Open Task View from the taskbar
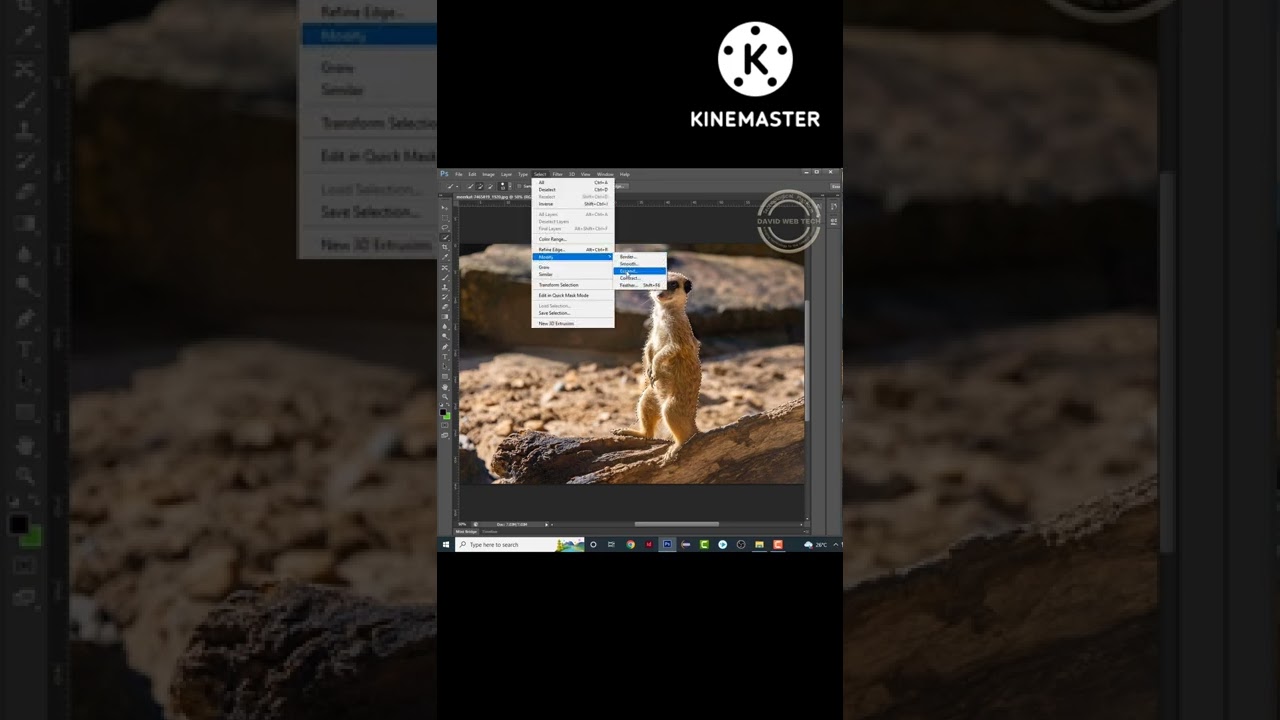This screenshot has width=1280, height=720. click(x=611, y=545)
